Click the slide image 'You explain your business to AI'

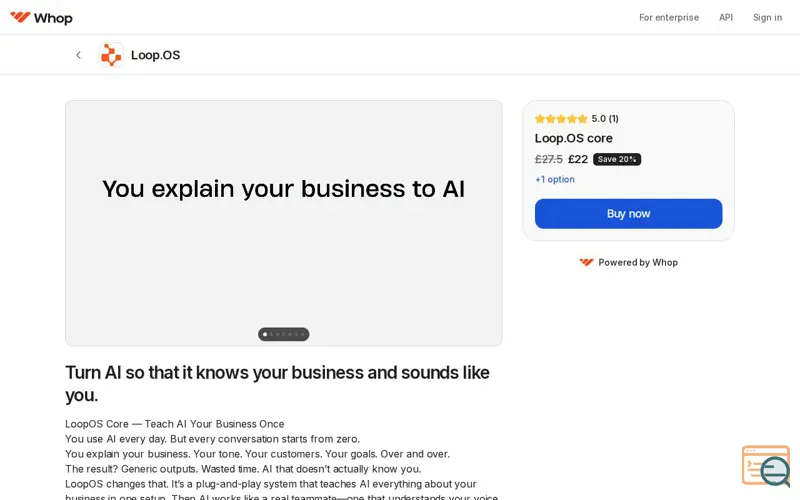pyautogui.click(x=284, y=223)
